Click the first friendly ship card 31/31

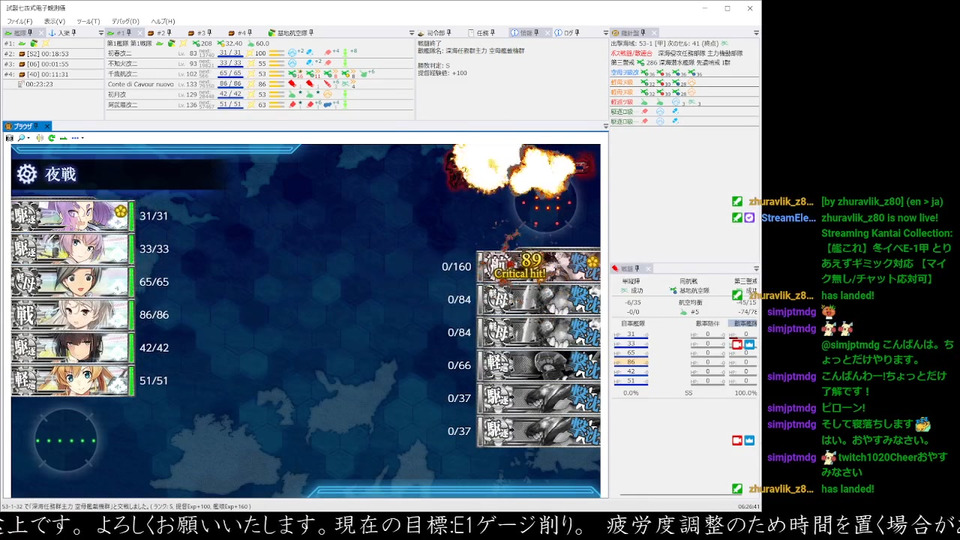(x=73, y=216)
